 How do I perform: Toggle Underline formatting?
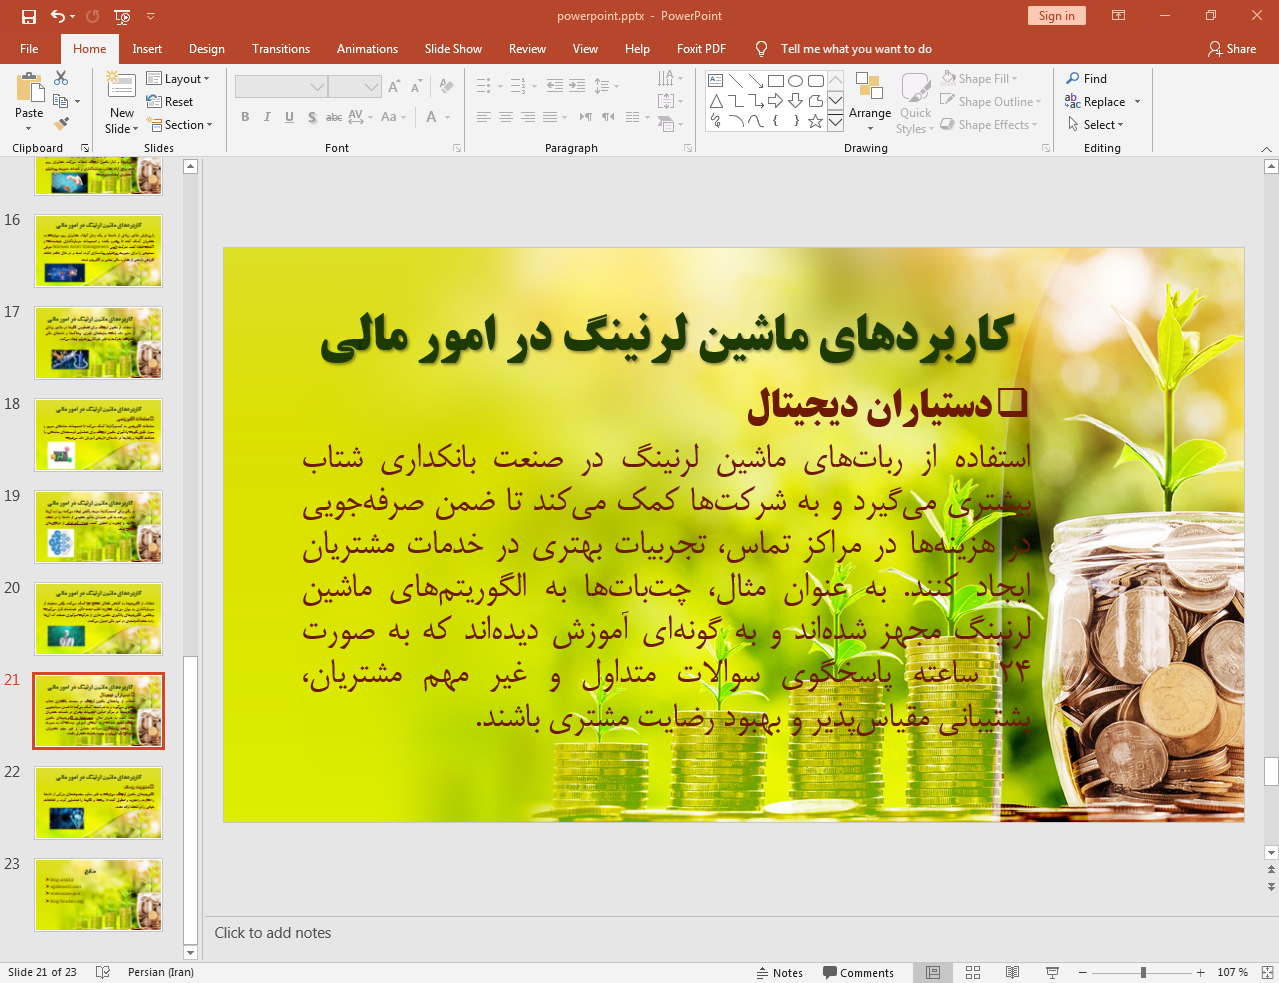pos(289,117)
